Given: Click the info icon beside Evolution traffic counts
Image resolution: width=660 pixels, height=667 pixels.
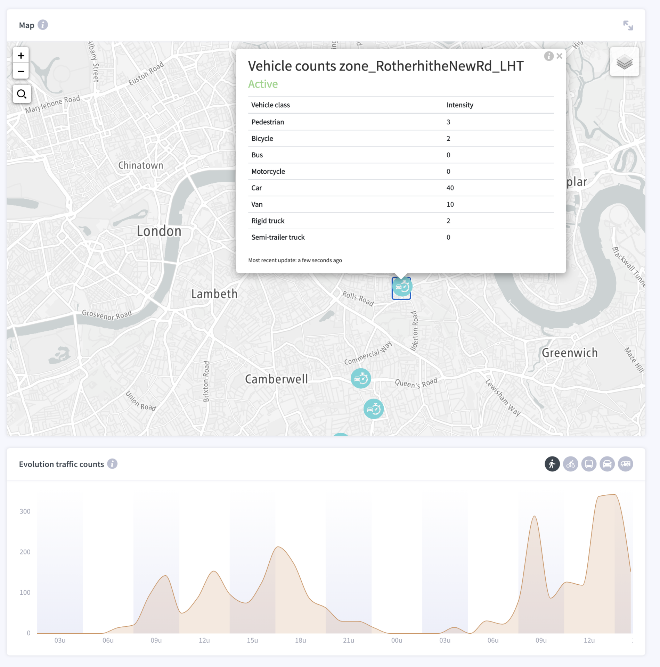Looking at the screenshot, I should [x=113, y=464].
